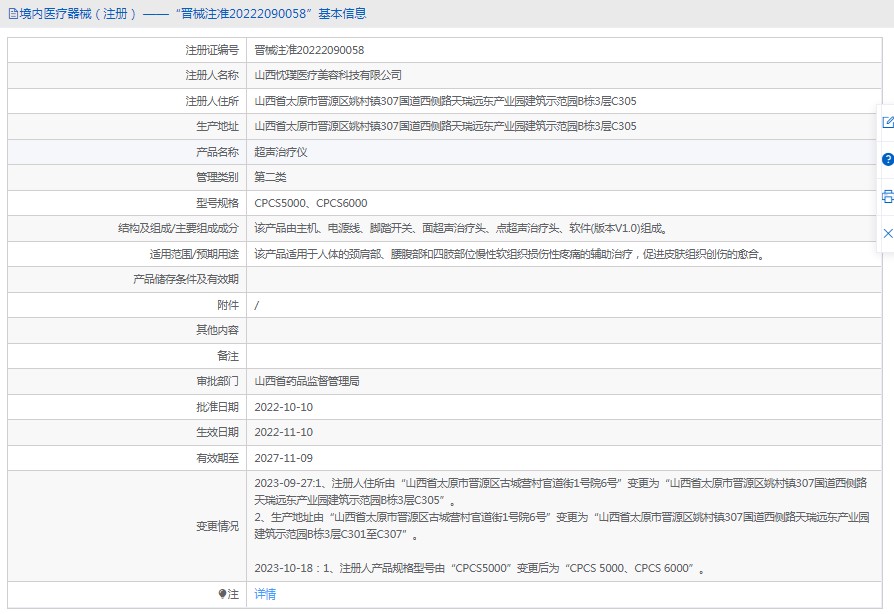Click the product name 超声治疗仪 cell

point(281,152)
